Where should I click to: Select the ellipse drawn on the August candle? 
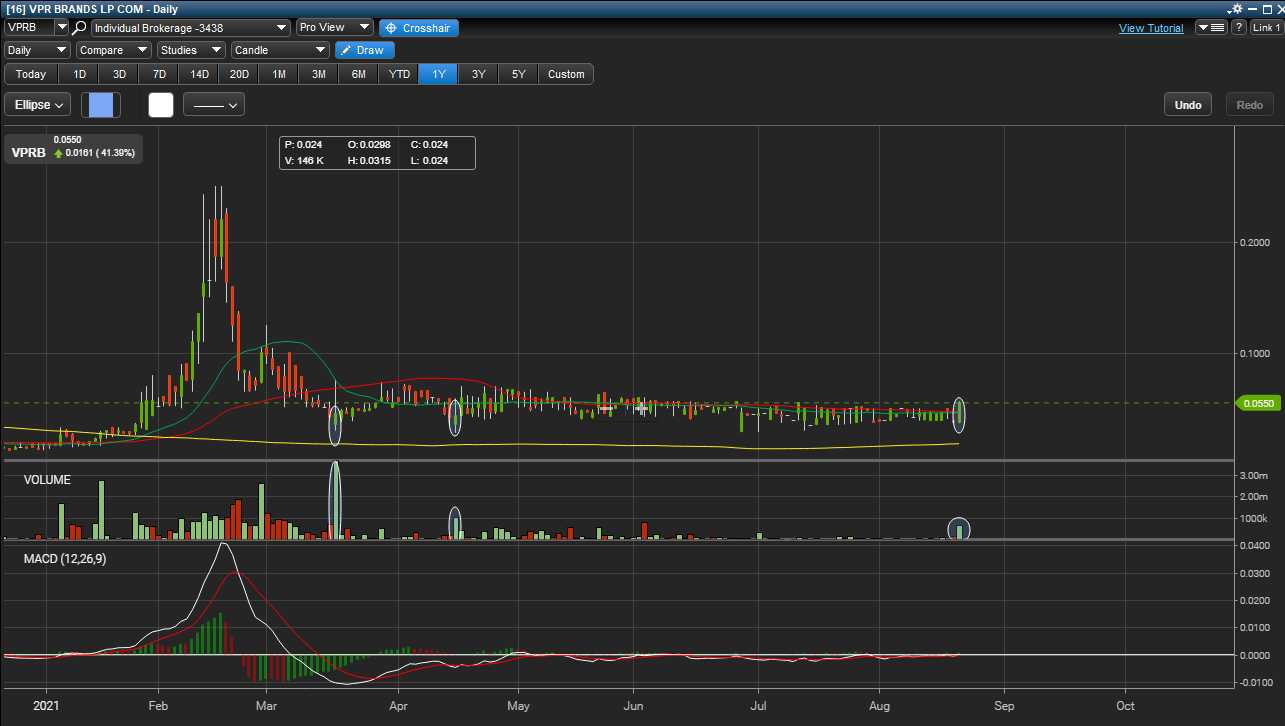tap(960, 413)
